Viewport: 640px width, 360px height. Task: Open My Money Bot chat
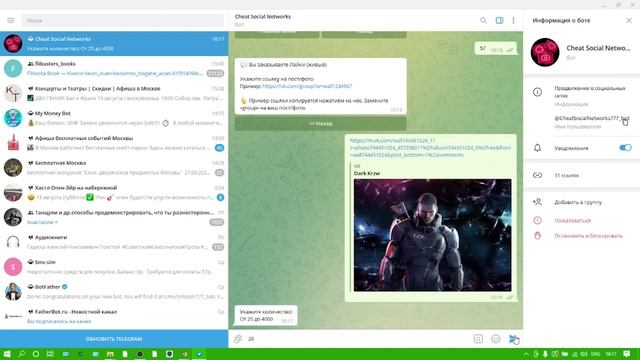tap(114, 118)
